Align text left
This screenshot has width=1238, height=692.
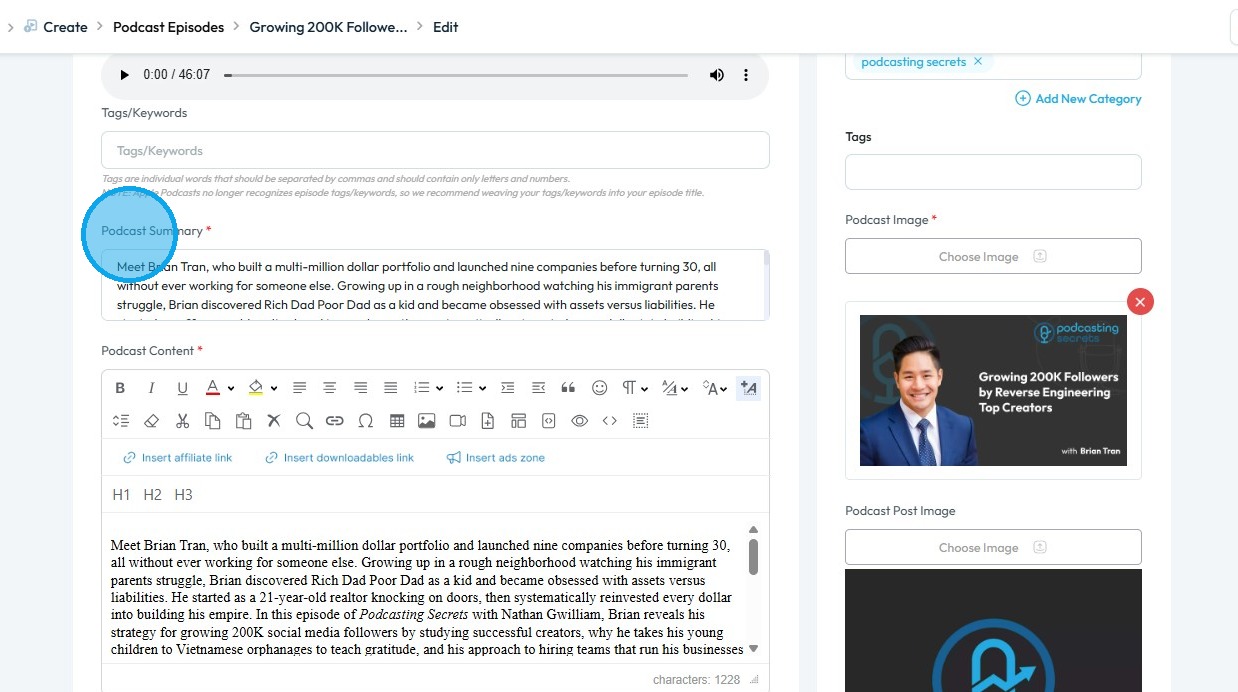pos(299,388)
